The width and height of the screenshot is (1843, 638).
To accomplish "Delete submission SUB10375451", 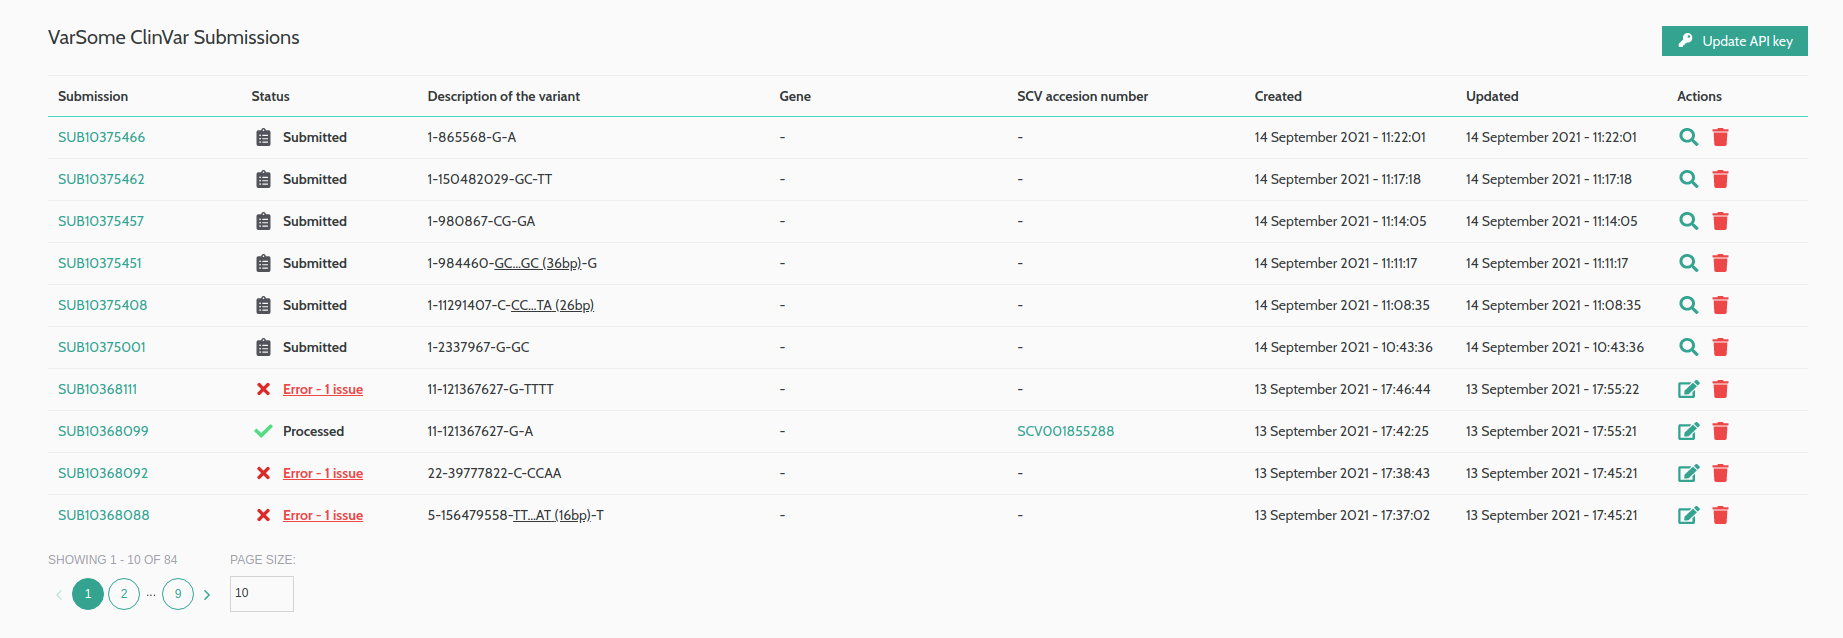I will coord(1720,263).
